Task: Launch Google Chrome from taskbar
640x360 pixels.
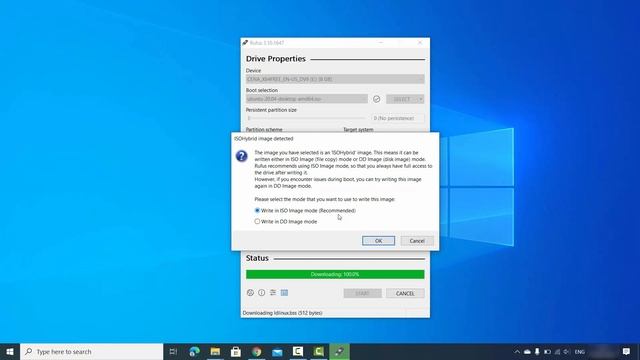Action: tap(256, 351)
